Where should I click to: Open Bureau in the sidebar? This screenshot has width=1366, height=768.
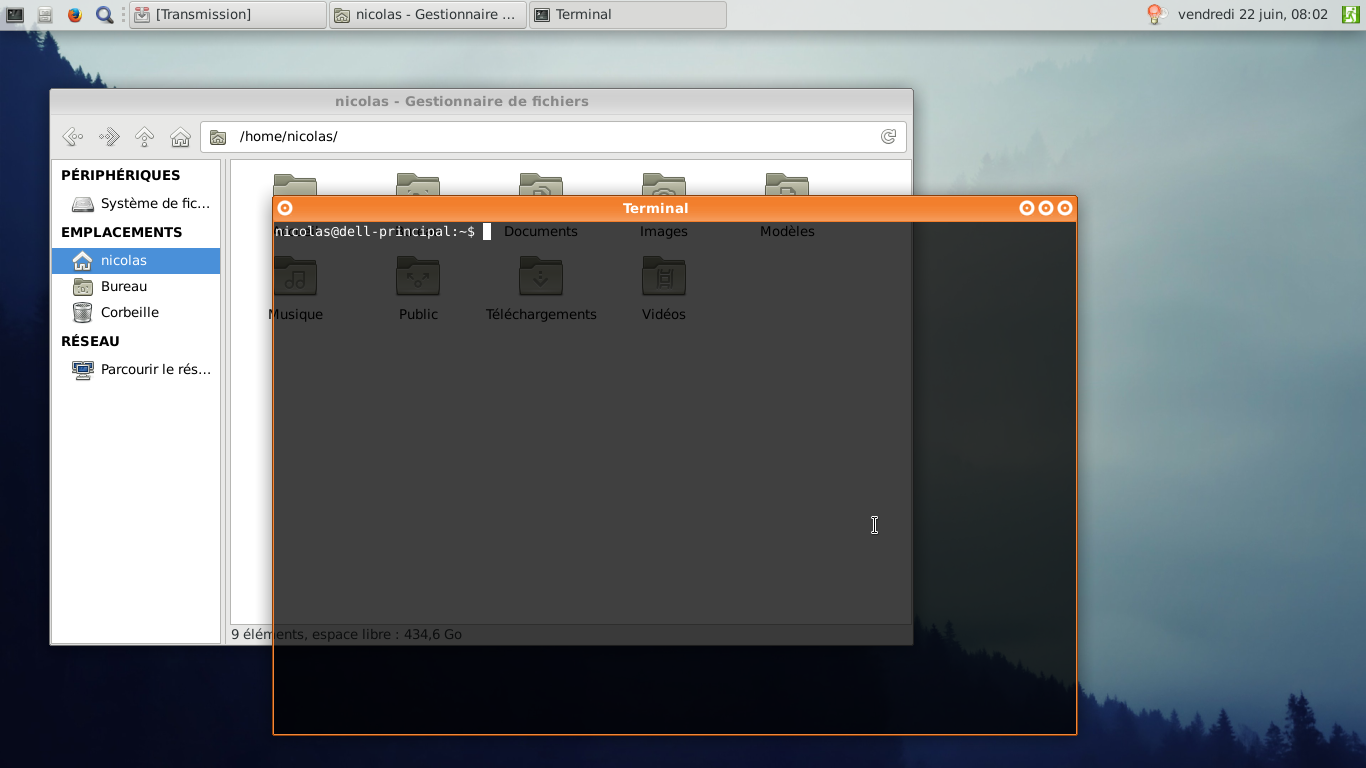pos(136,286)
